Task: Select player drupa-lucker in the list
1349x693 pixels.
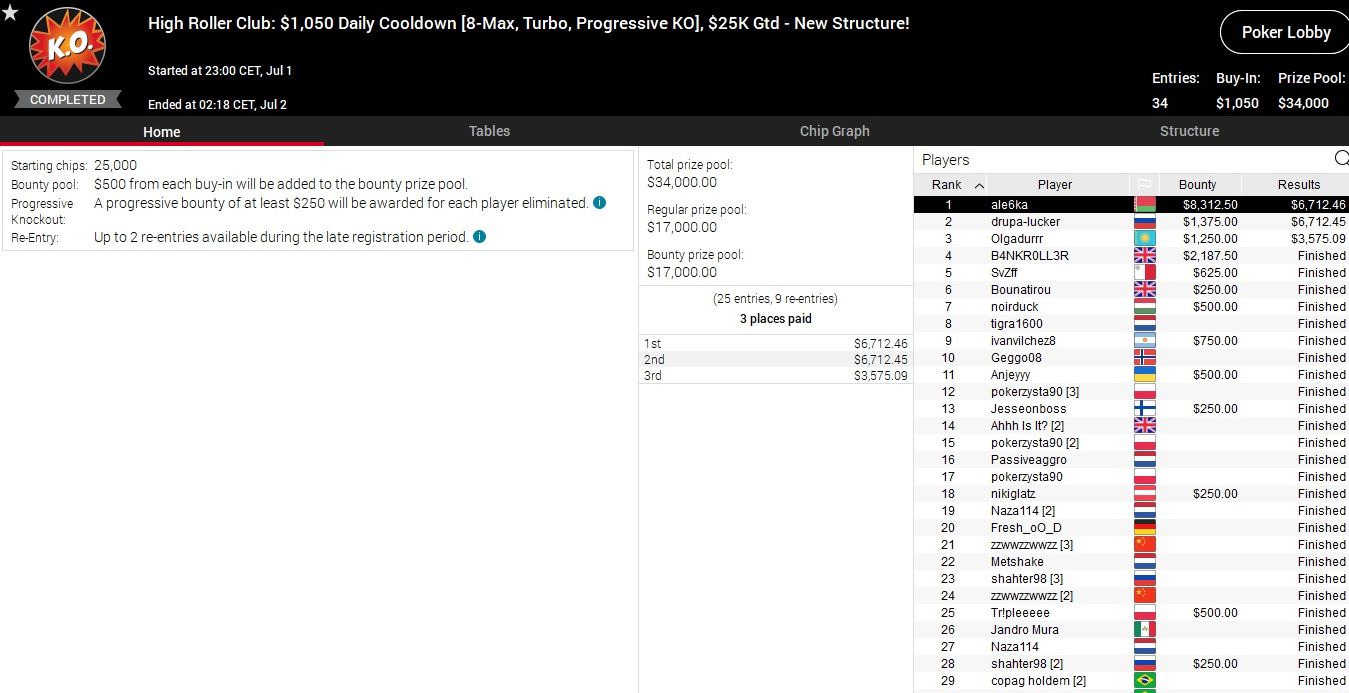Action: click(x=1025, y=222)
